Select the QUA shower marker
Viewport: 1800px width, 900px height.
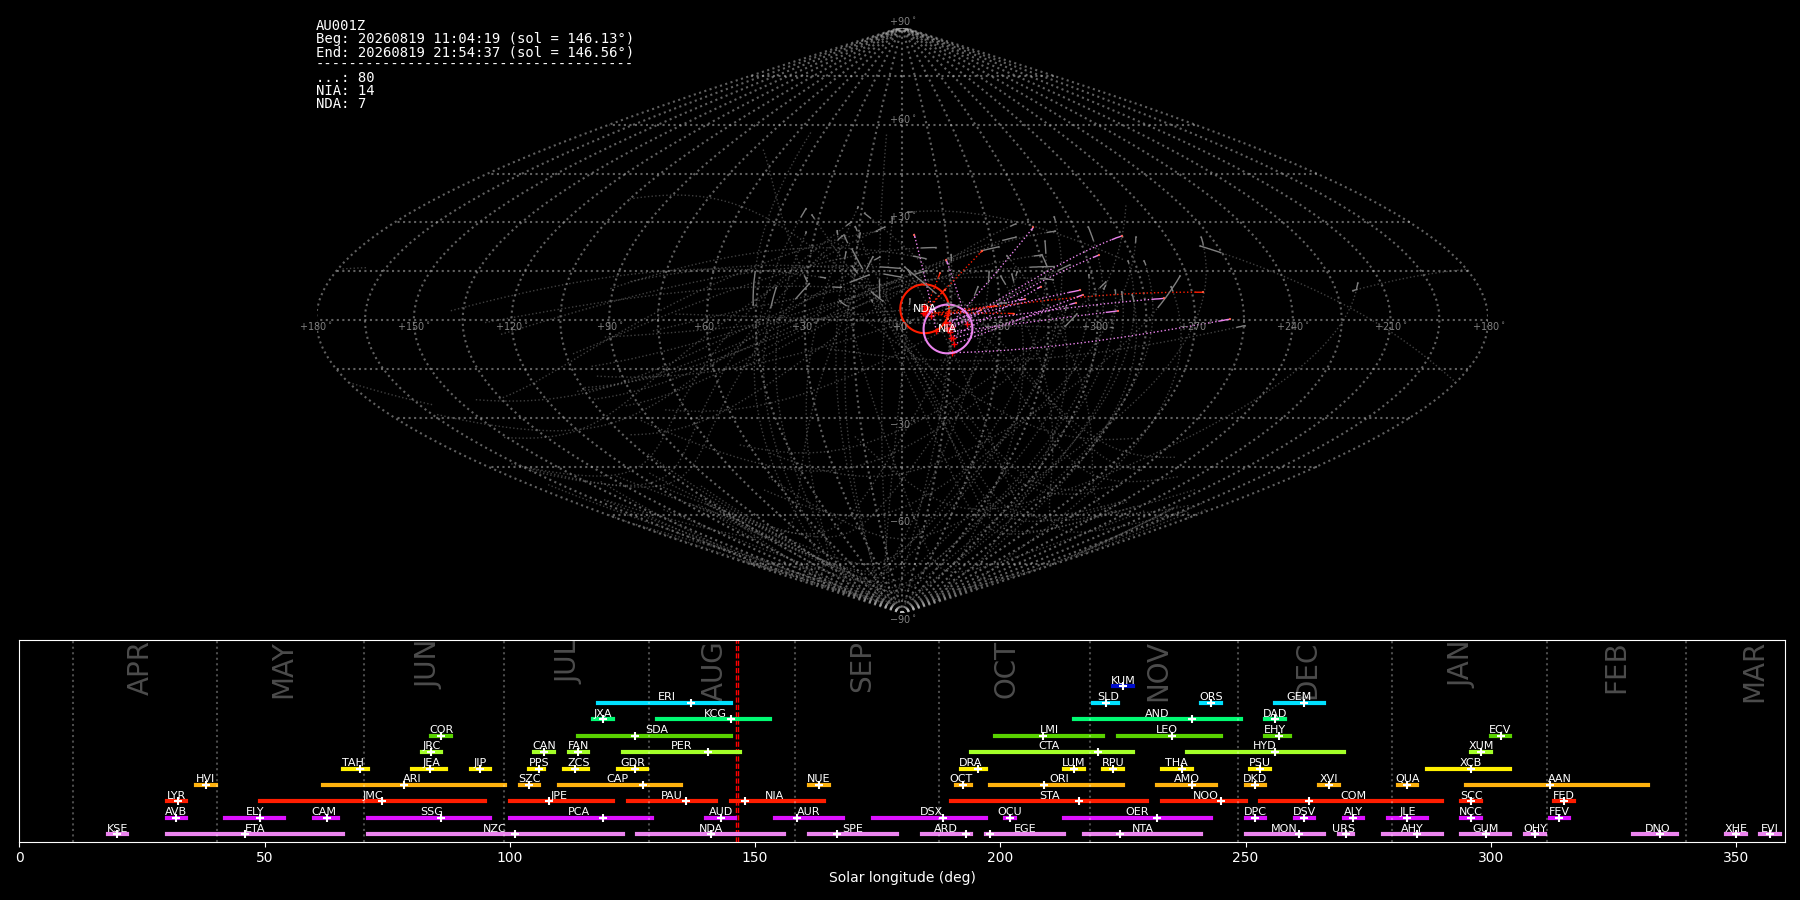(1407, 785)
